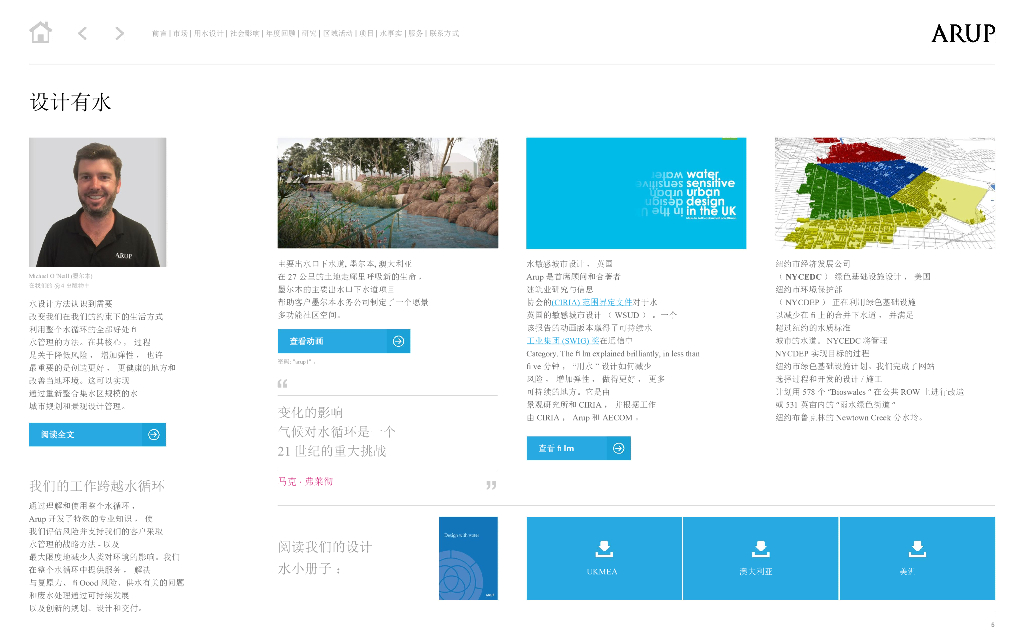Open the CIRIA underlined link

tap(592, 302)
